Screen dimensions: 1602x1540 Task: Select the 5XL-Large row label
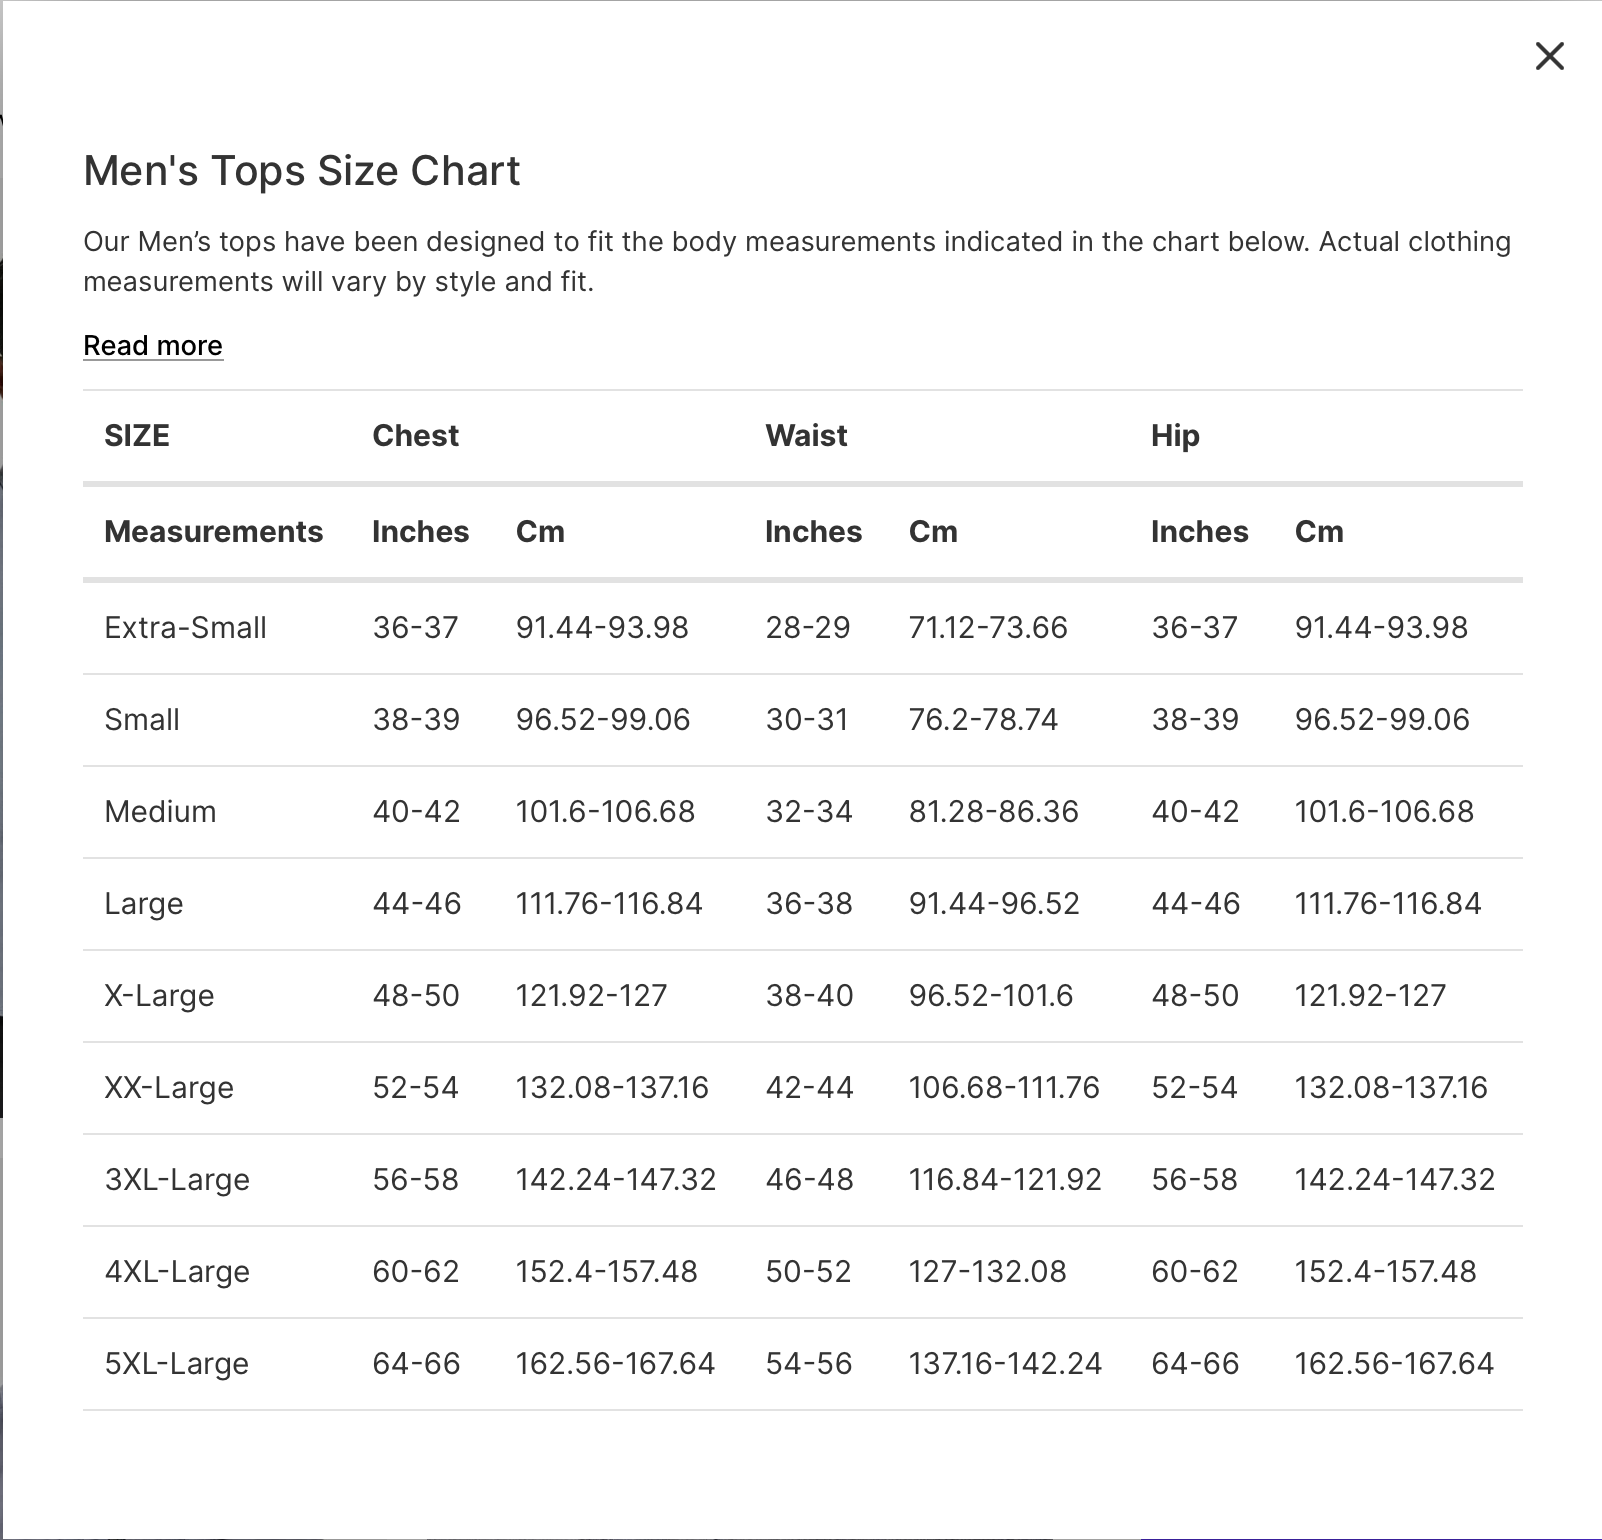click(x=177, y=1364)
